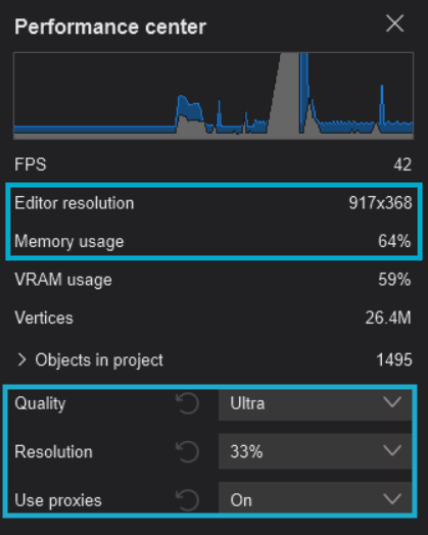This screenshot has height=535, width=428.
Task: Click the Quality dropdown chevron arrow
Action: tap(392, 402)
